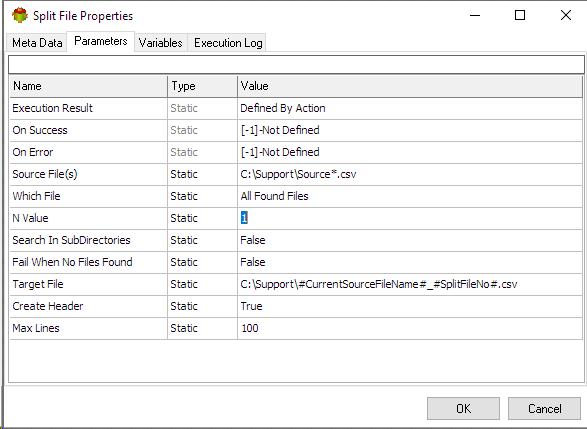Select the Execution Result name cell
Screen dimensions: 587x429
tap(89, 108)
